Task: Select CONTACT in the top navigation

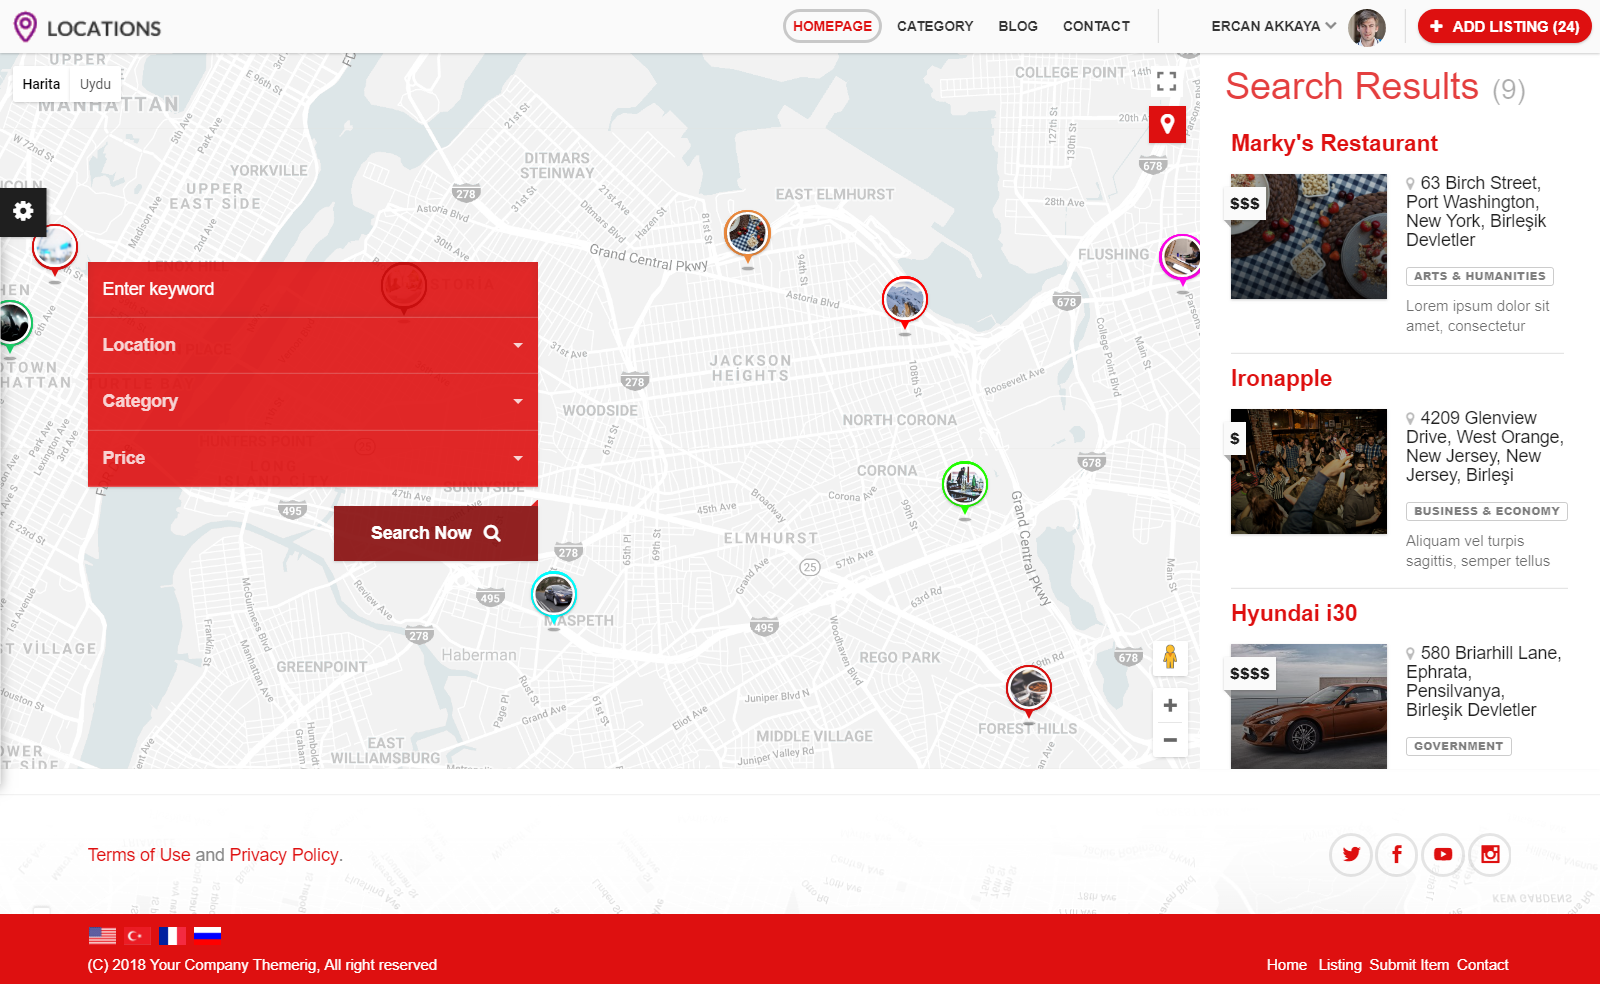Action: 1096,26
